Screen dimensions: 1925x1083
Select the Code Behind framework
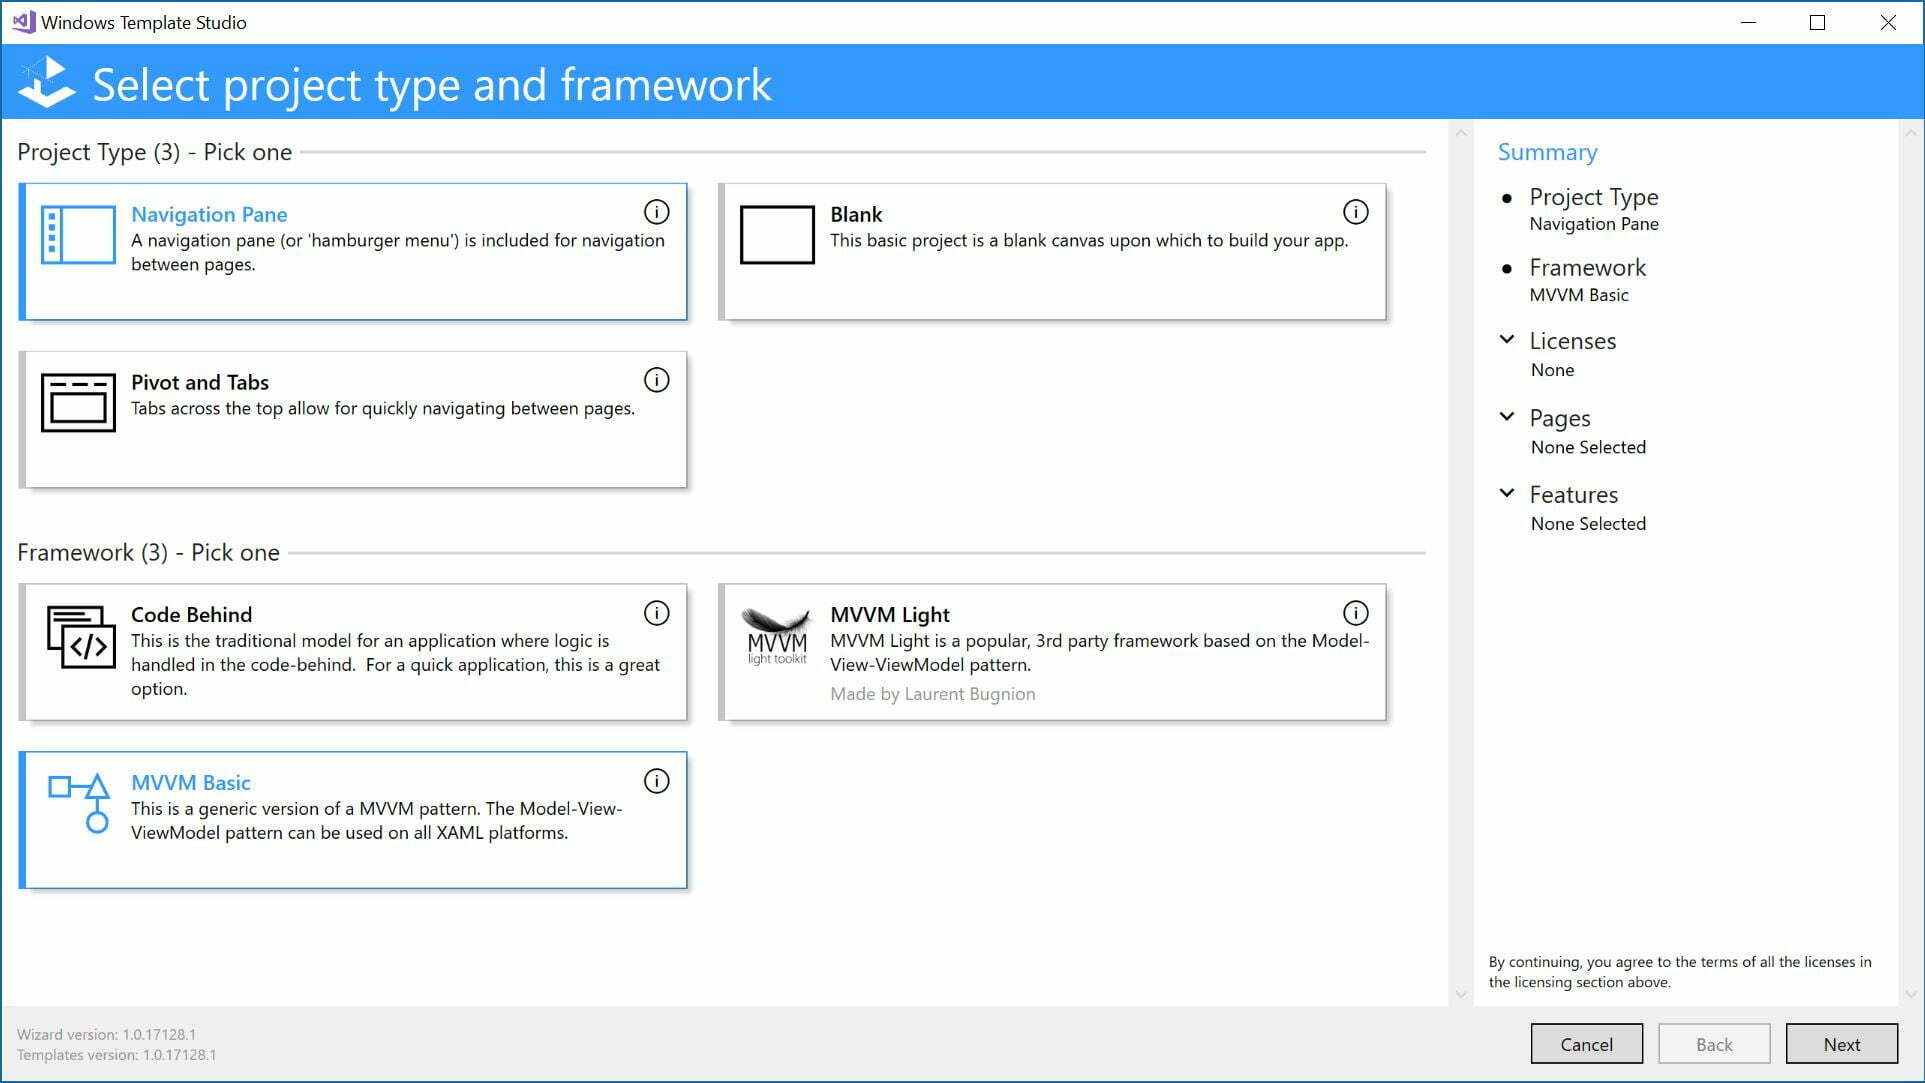point(353,650)
